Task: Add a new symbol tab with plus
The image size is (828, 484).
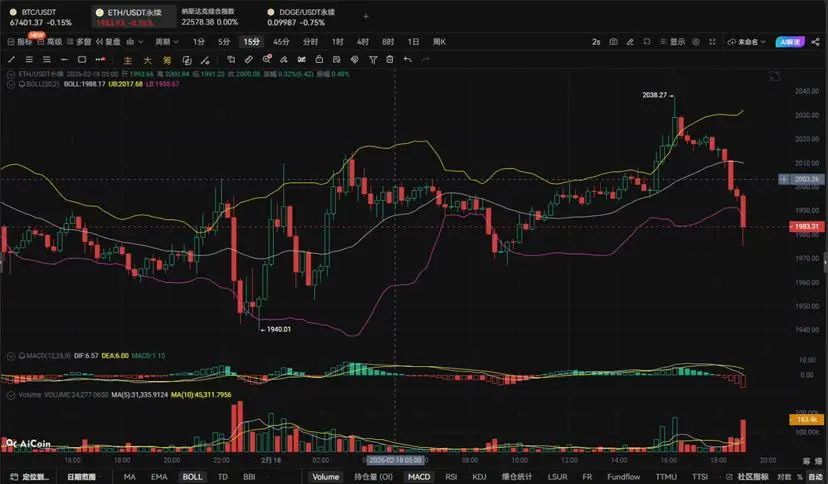Action: [366, 16]
